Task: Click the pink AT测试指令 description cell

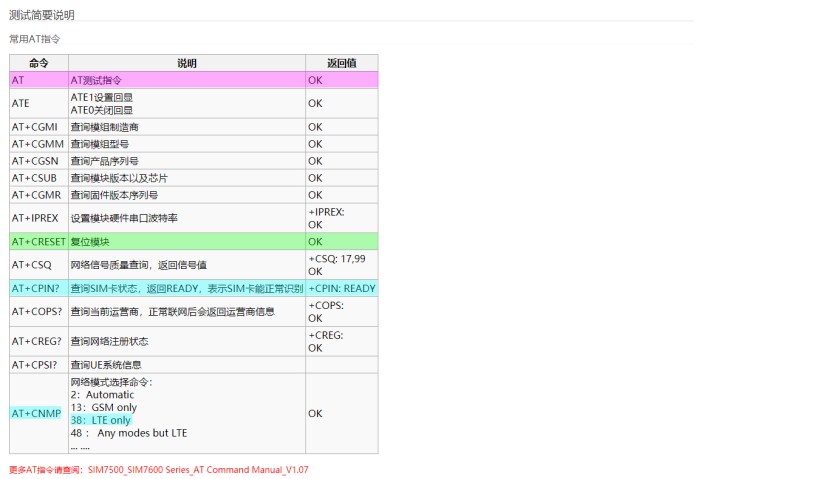Action: tap(186, 79)
